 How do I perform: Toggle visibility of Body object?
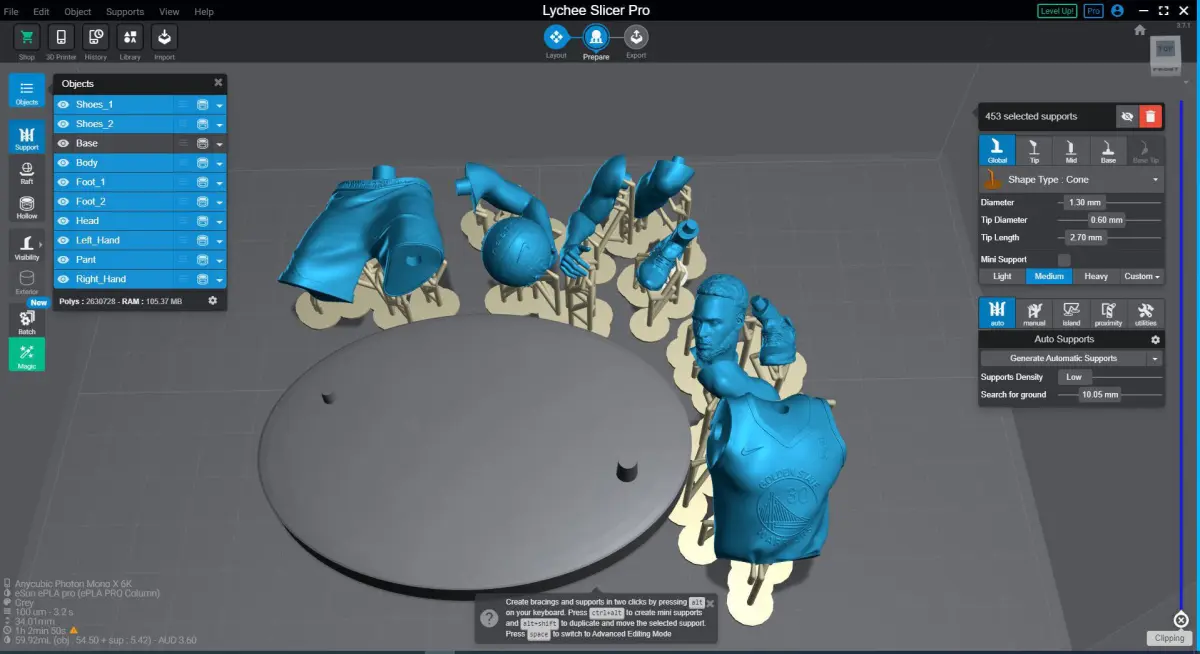63,163
